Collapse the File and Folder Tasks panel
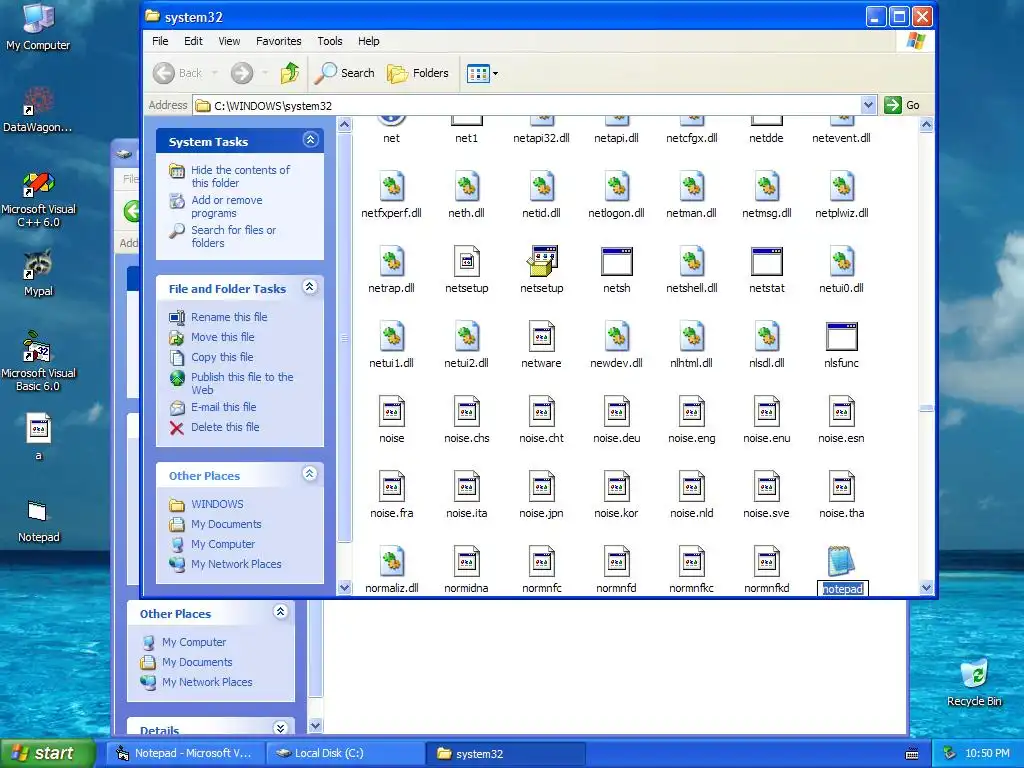 point(310,287)
